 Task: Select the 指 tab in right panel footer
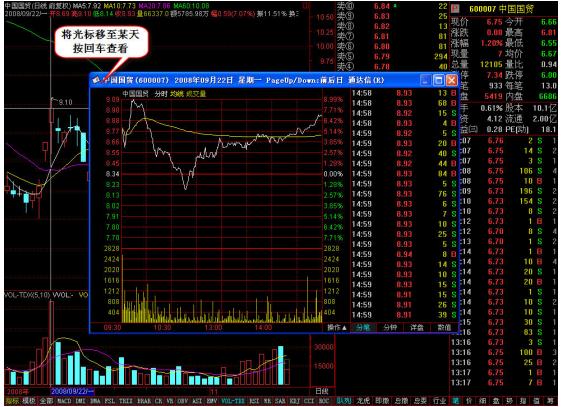pyautogui.click(x=523, y=401)
